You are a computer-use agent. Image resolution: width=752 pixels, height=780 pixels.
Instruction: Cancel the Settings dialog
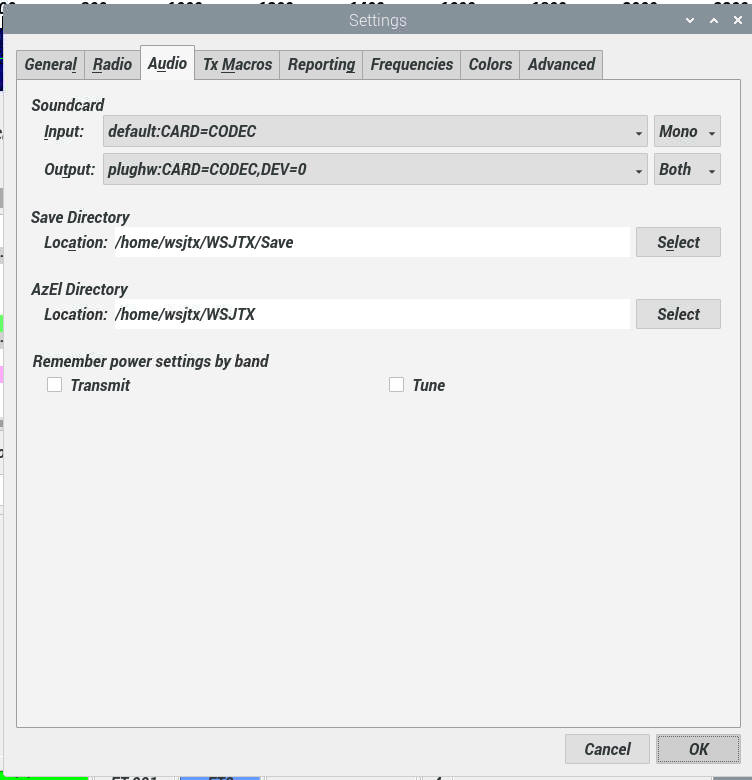[607, 749]
